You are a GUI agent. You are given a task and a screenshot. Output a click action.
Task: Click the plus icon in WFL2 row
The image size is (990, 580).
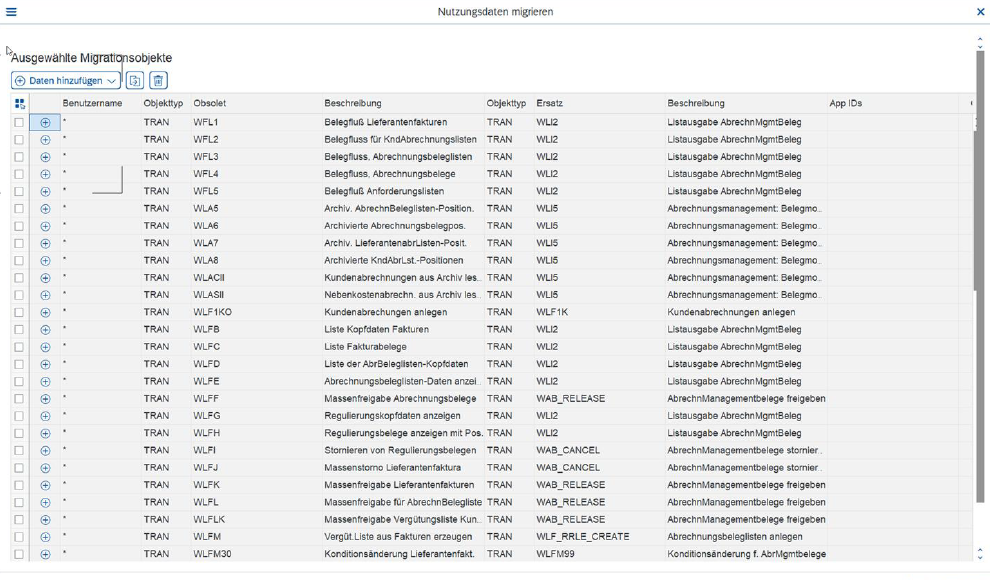(45, 139)
